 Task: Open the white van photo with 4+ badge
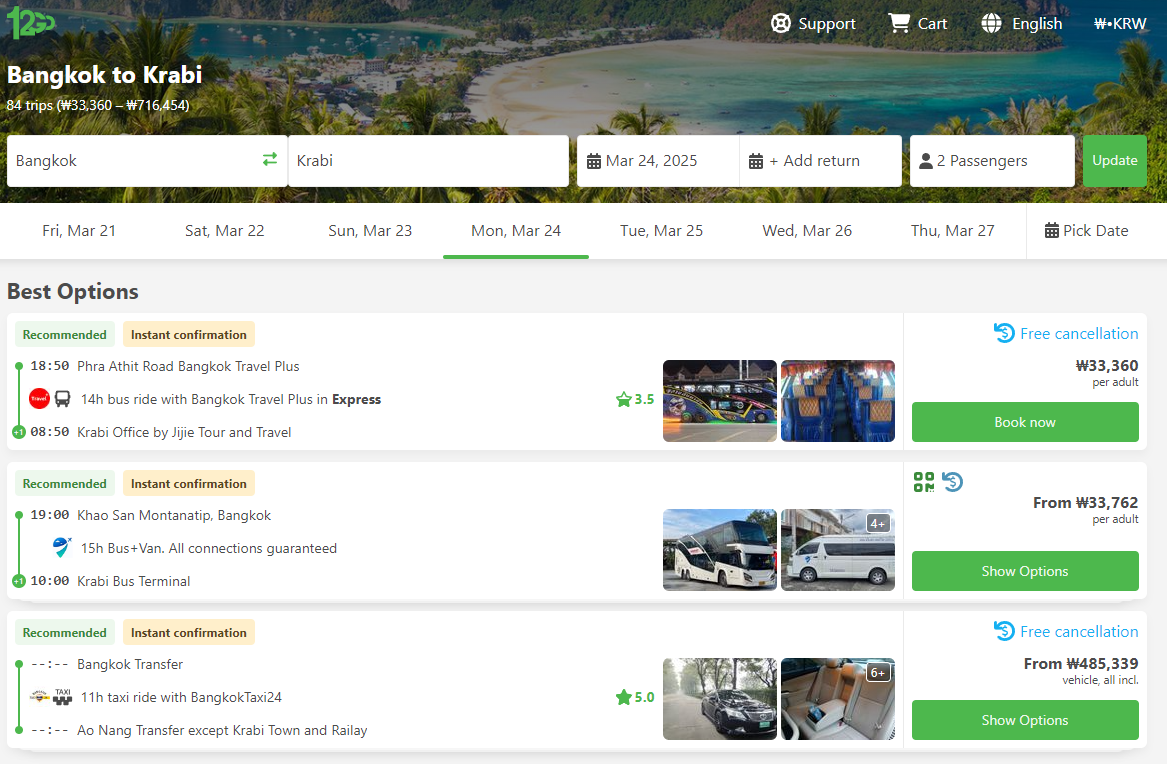pos(838,550)
